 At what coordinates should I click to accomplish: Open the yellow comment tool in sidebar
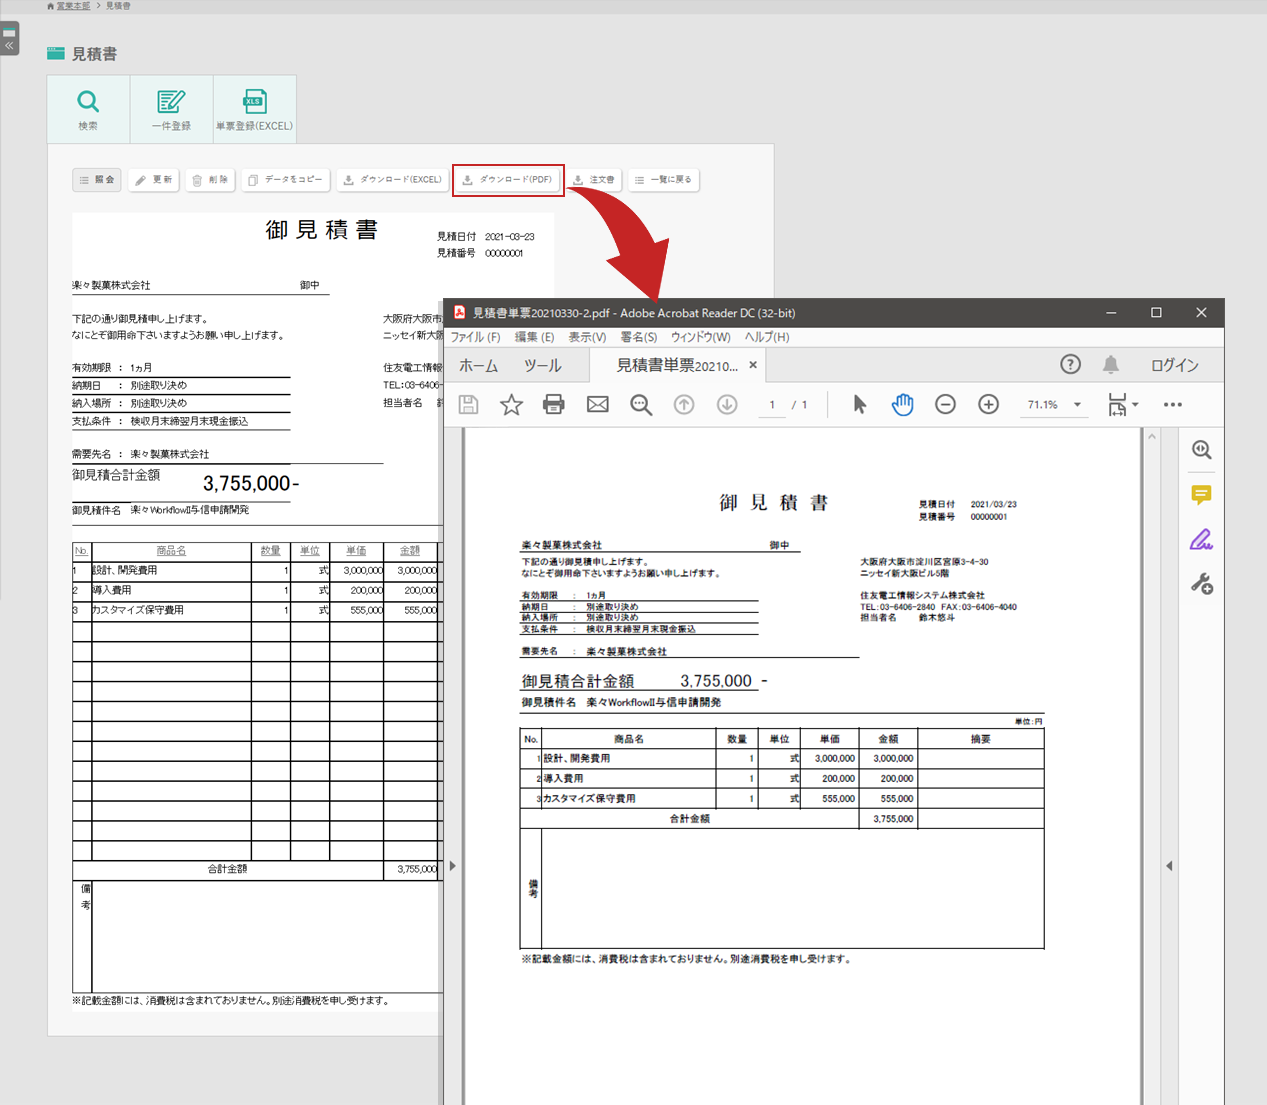(x=1201, y=495)
